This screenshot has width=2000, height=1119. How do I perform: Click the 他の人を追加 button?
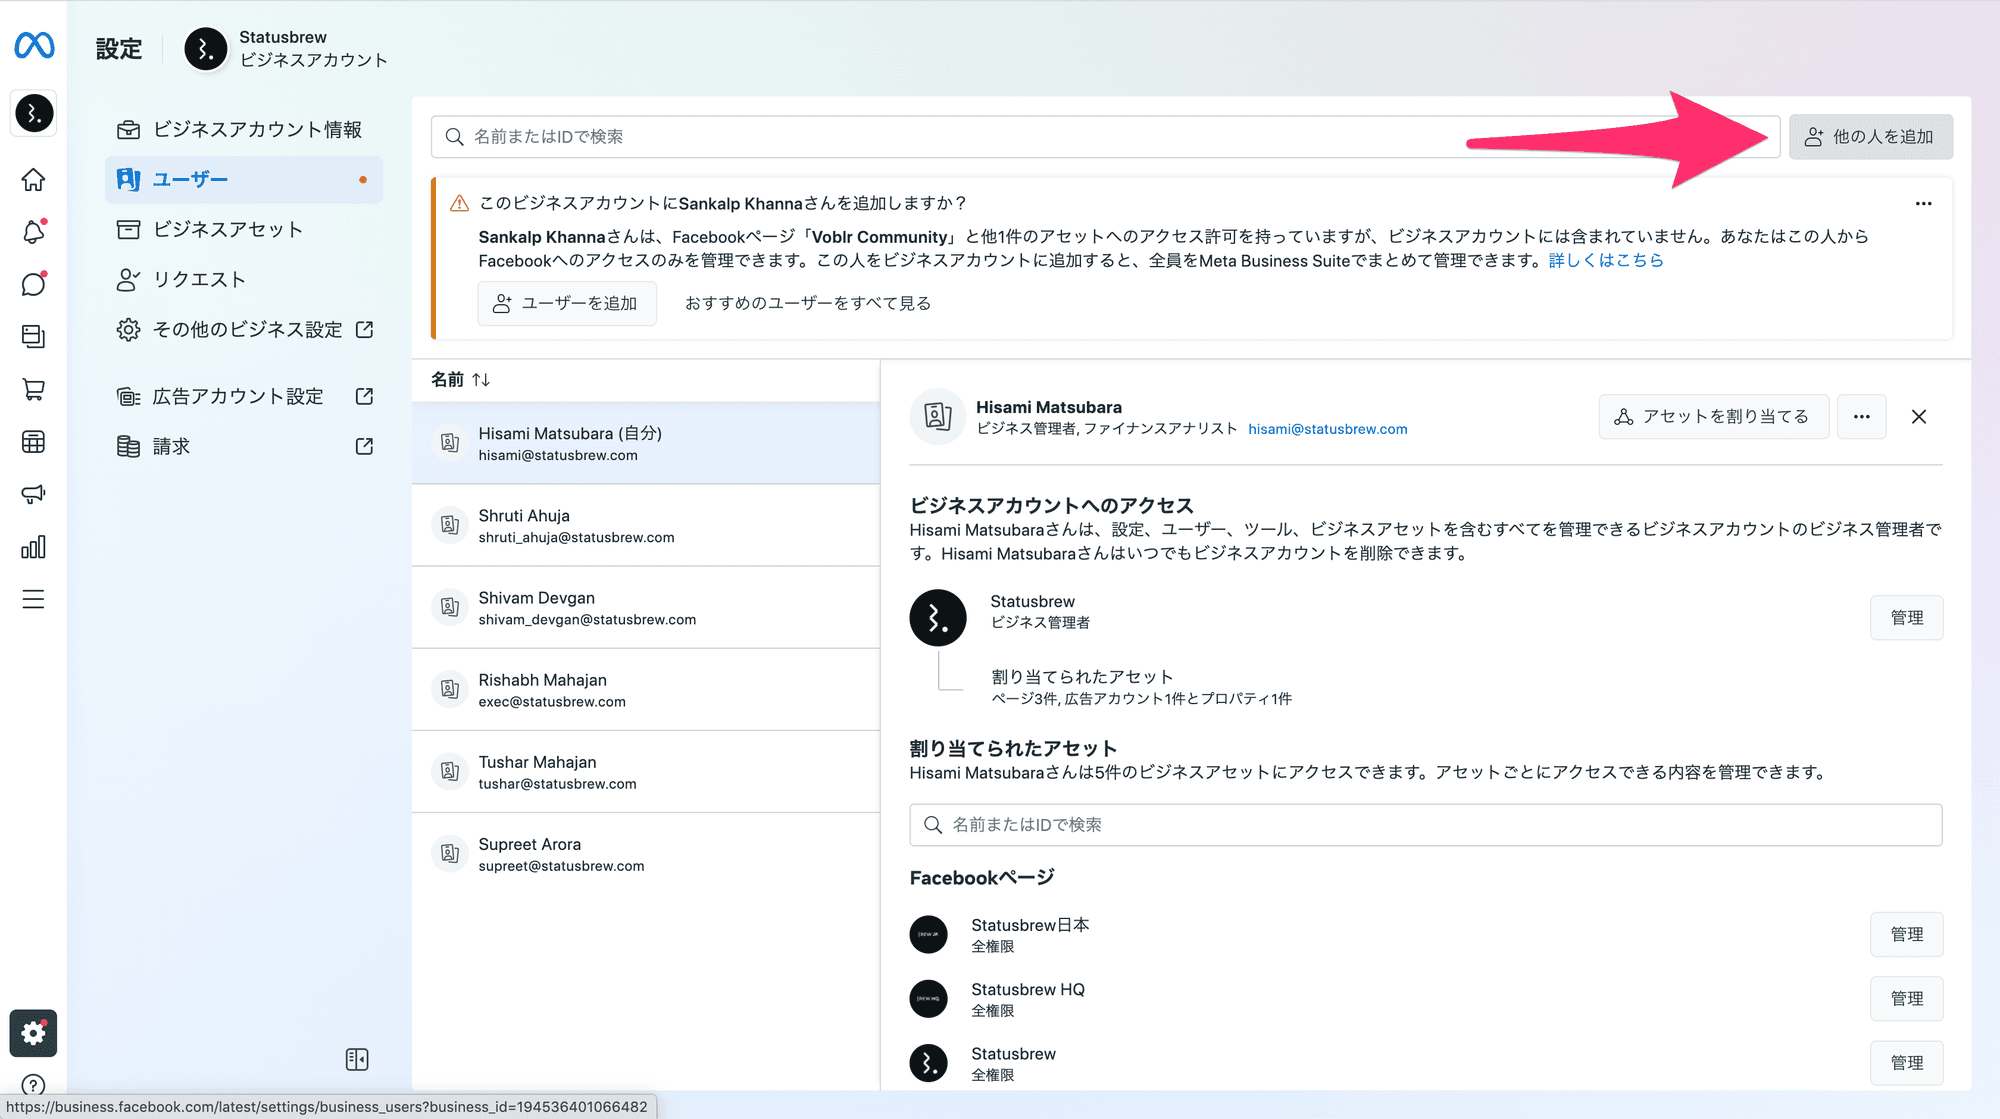click(1870, 137)
